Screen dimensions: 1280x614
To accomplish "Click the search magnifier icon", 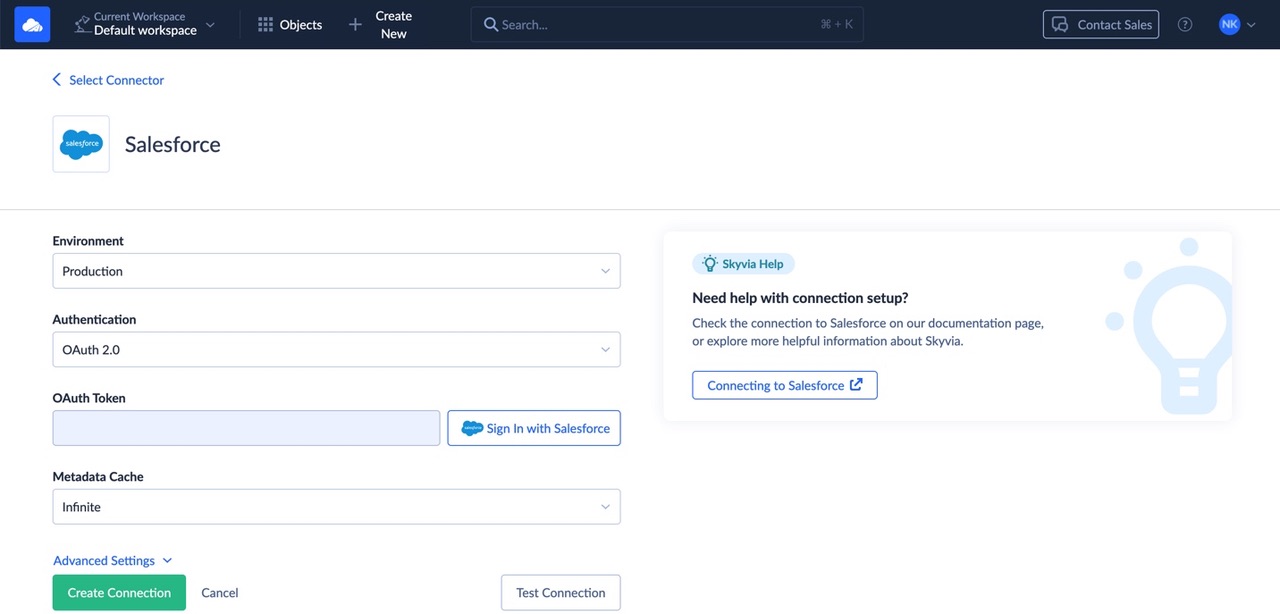I will pyautogui.click(x=491, y=25).
